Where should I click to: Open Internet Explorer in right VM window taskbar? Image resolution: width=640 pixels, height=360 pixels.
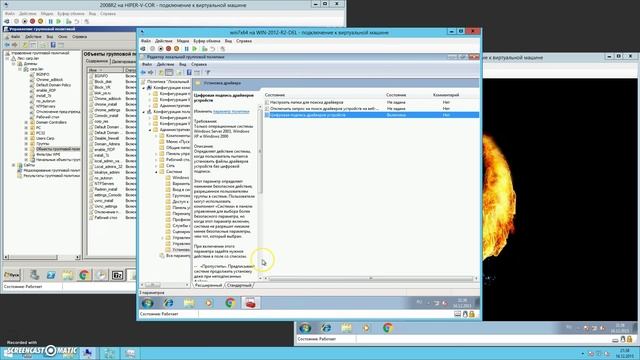click(x=326, y=328)
